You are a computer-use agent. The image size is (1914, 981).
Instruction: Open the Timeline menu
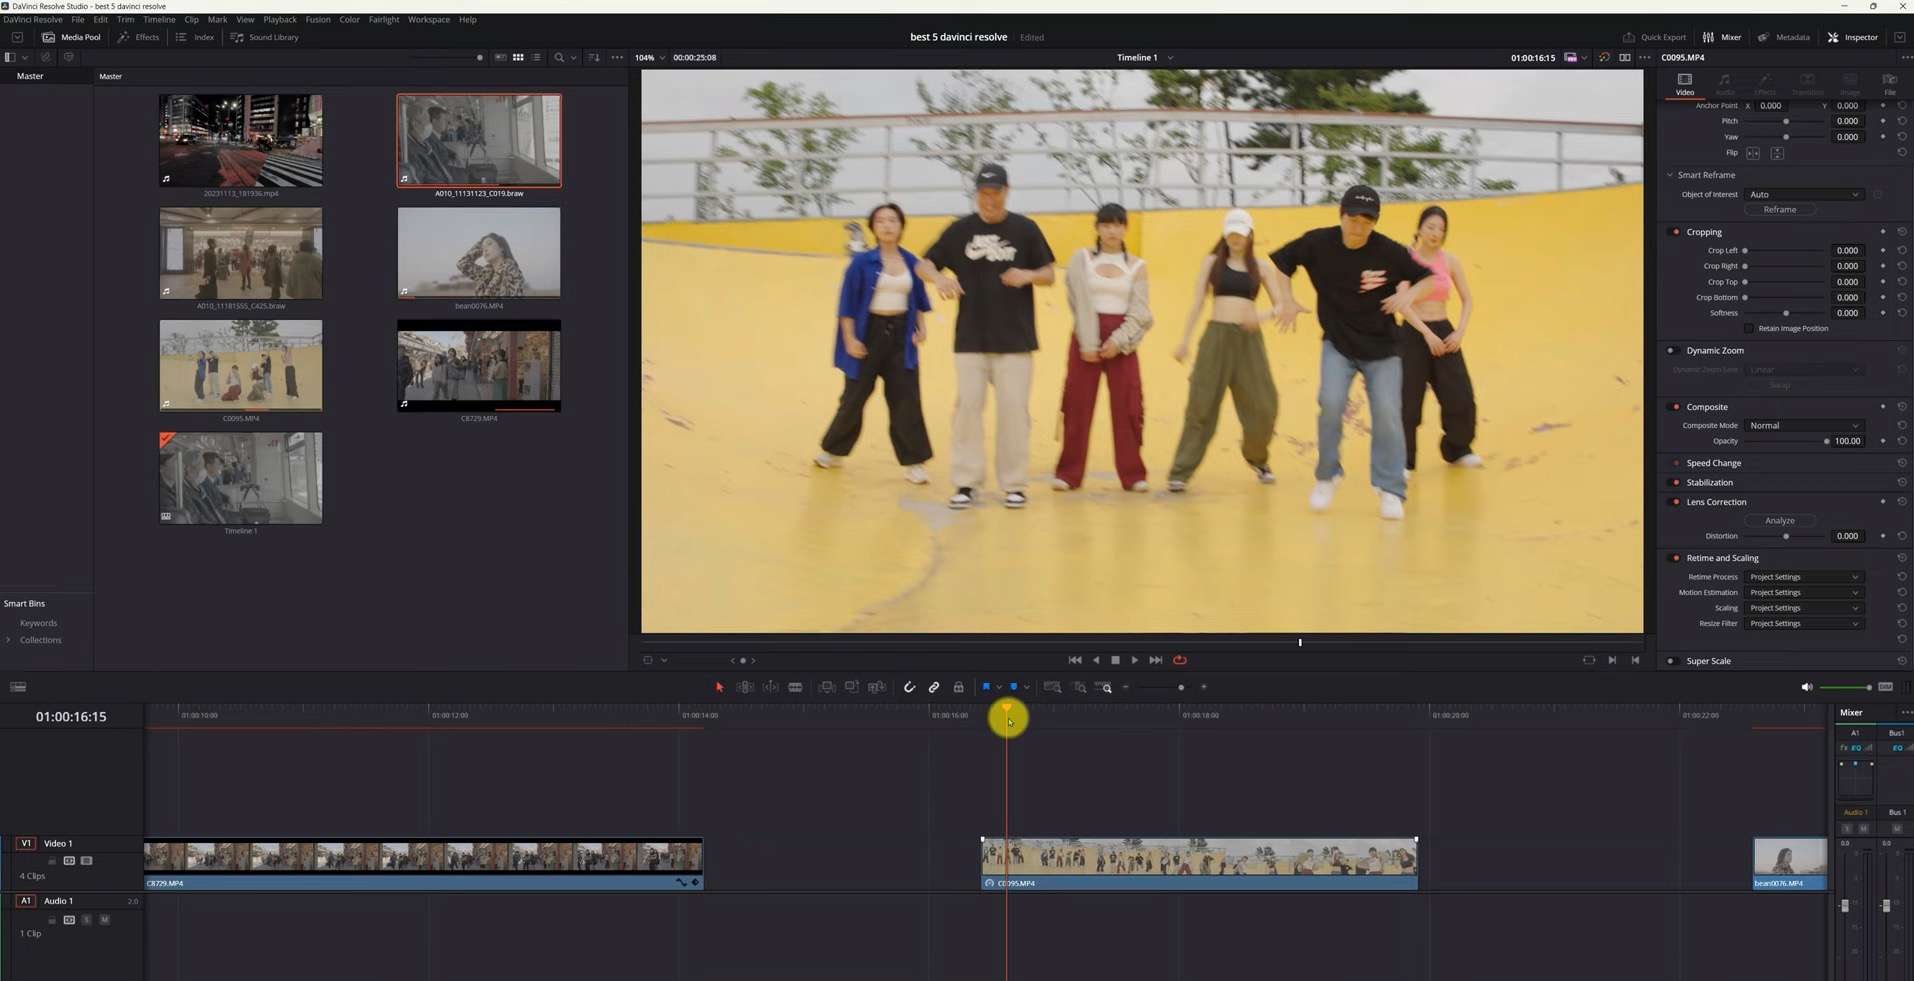[x=159, y=19]
